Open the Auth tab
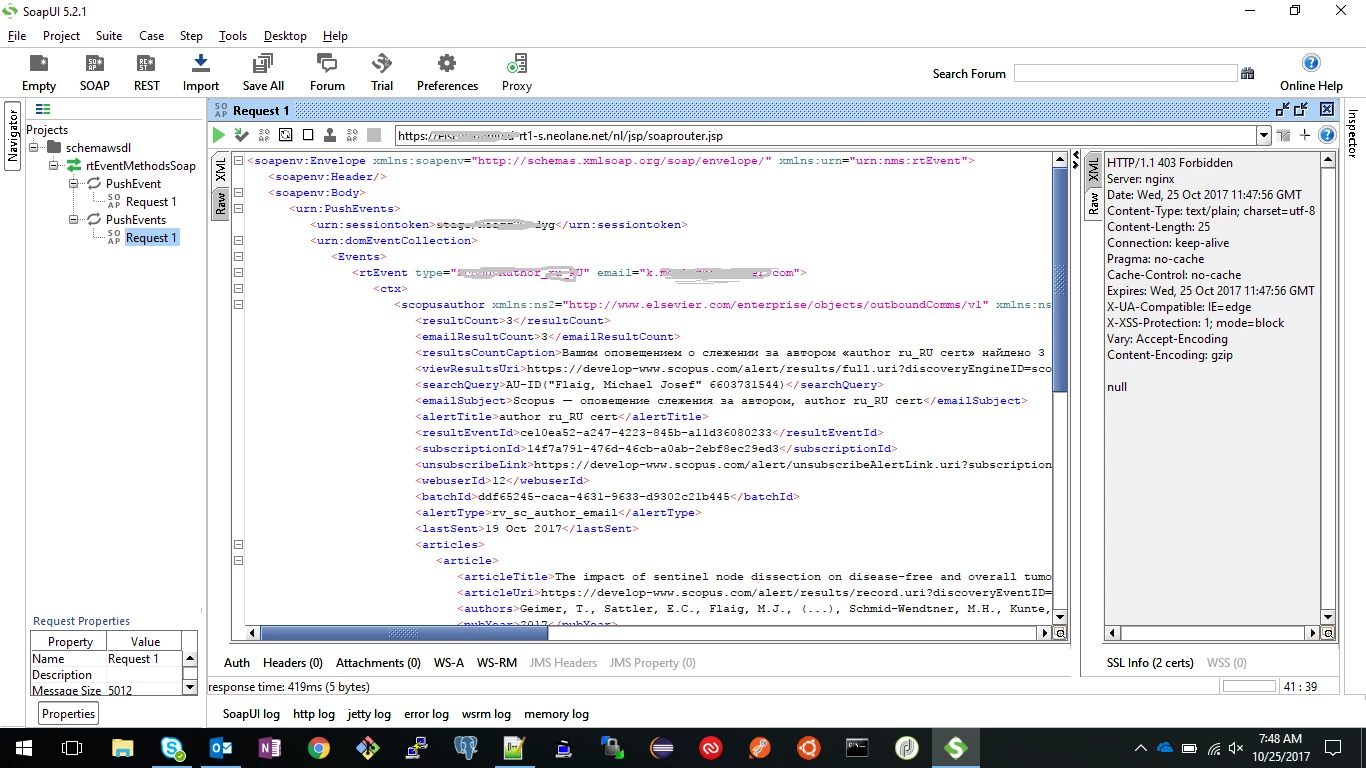The image size is (1366, 768). [x=237, y=663]
